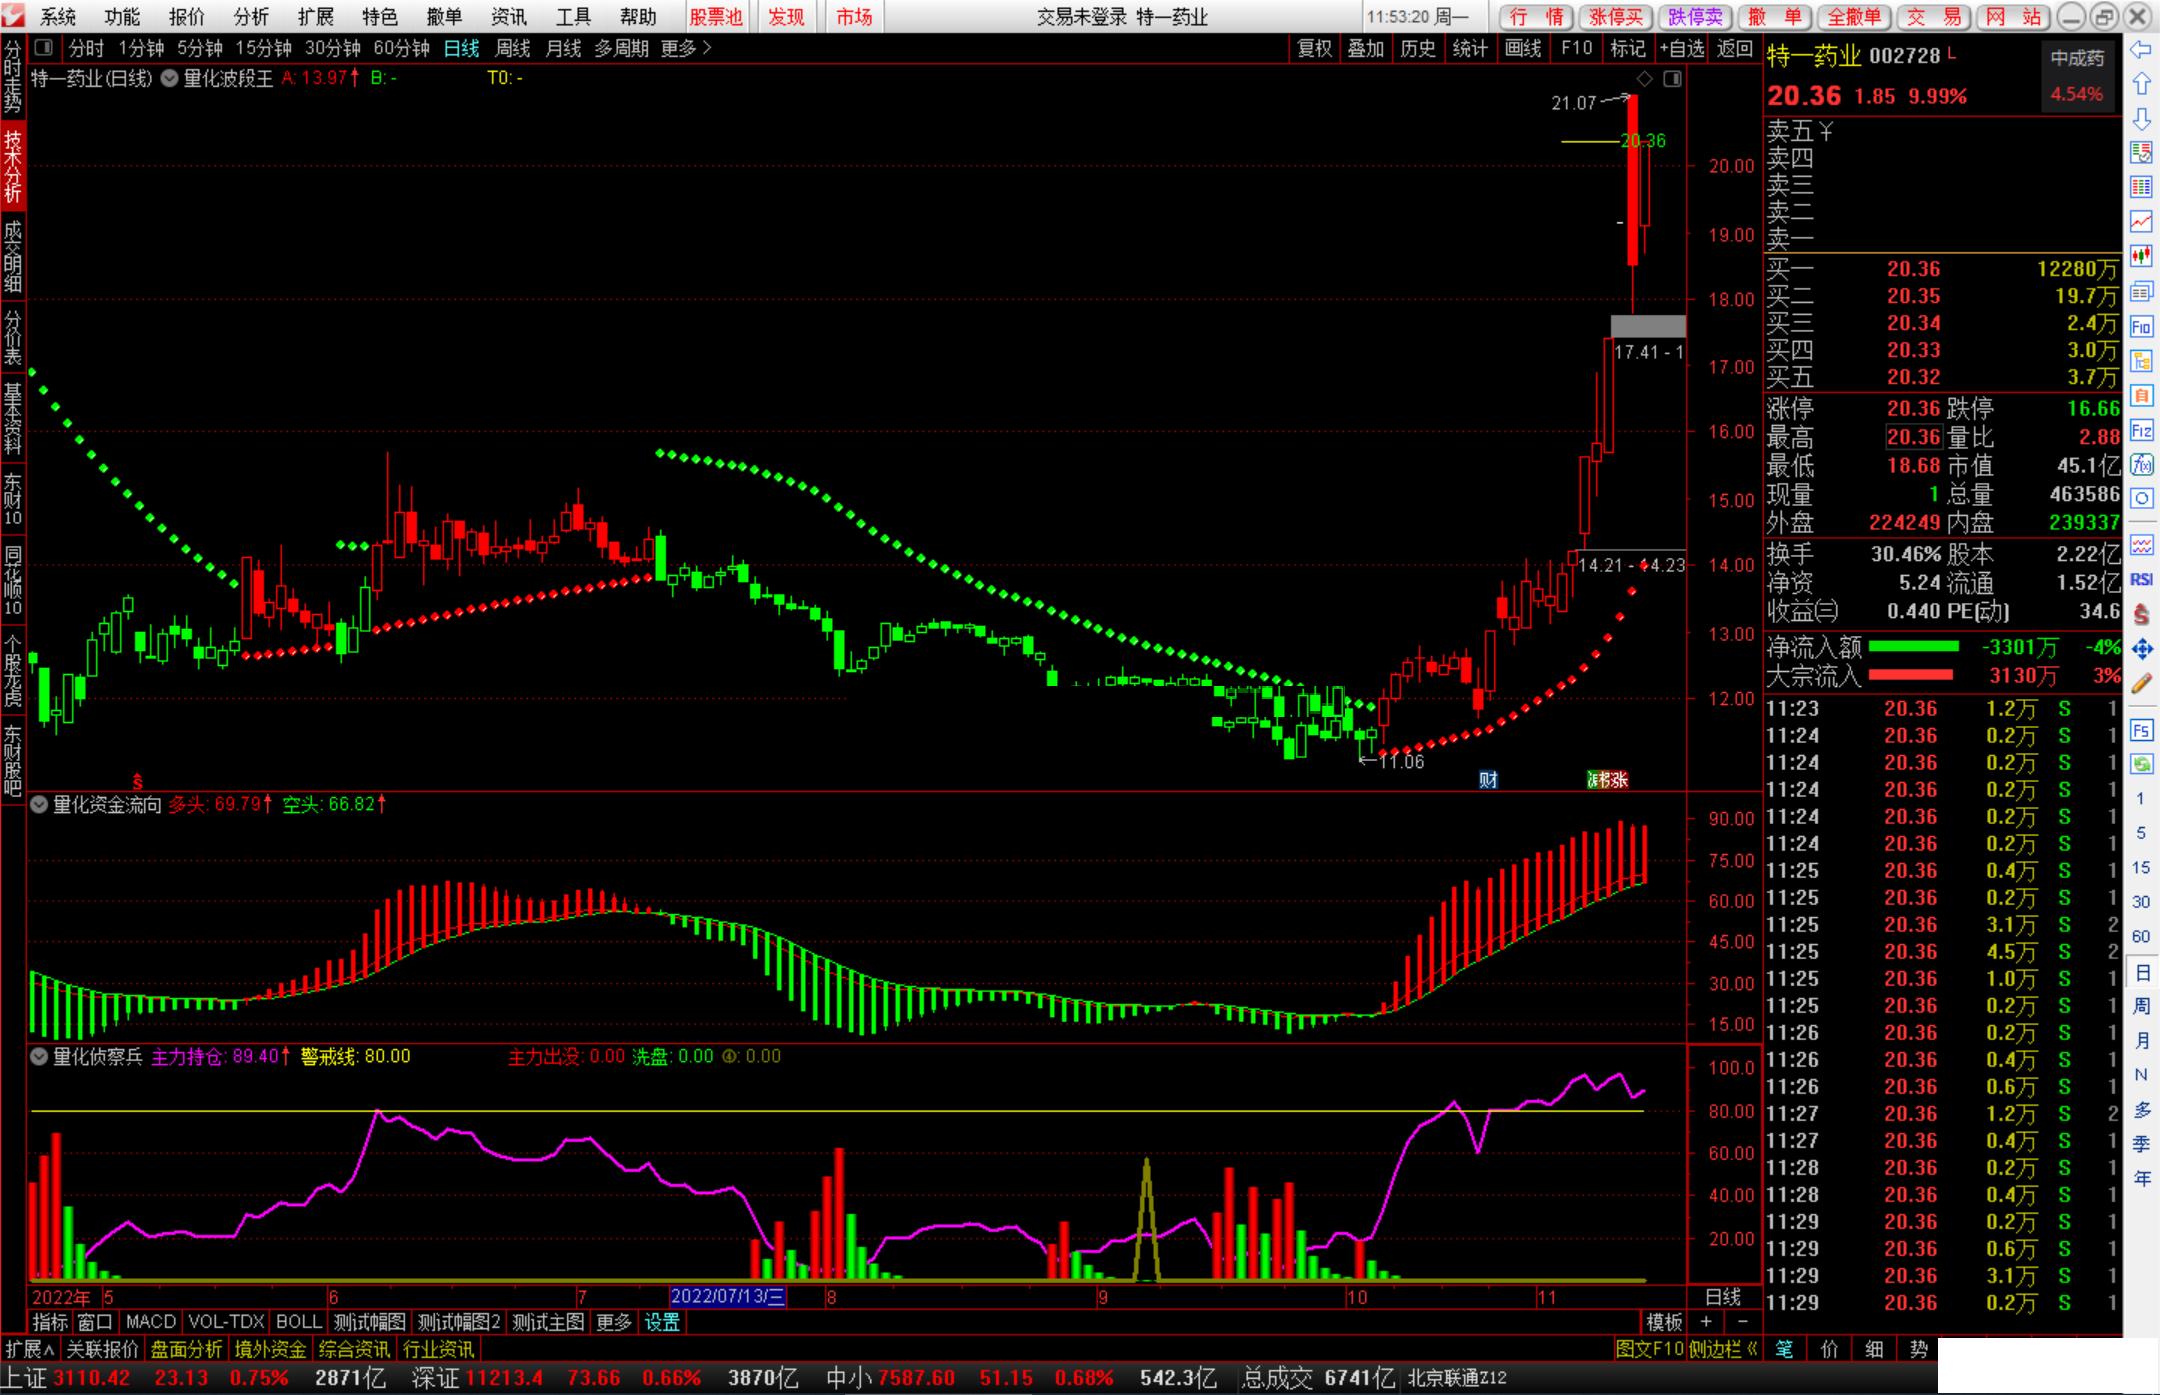Viewport: 2160px width, 1395px height.
Task: Select the pencil drawing tool icon
Action: point(2141,684)
